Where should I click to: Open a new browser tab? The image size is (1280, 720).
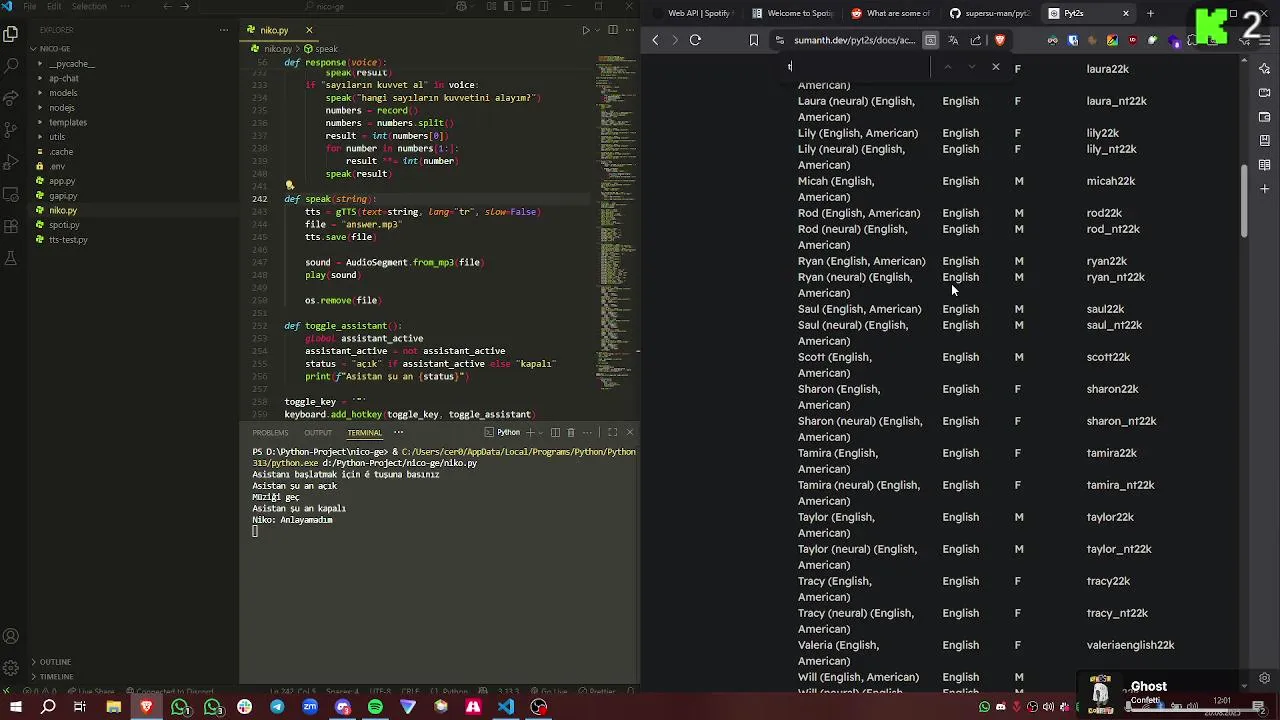pyautogui.click(x=1150, y=13)
